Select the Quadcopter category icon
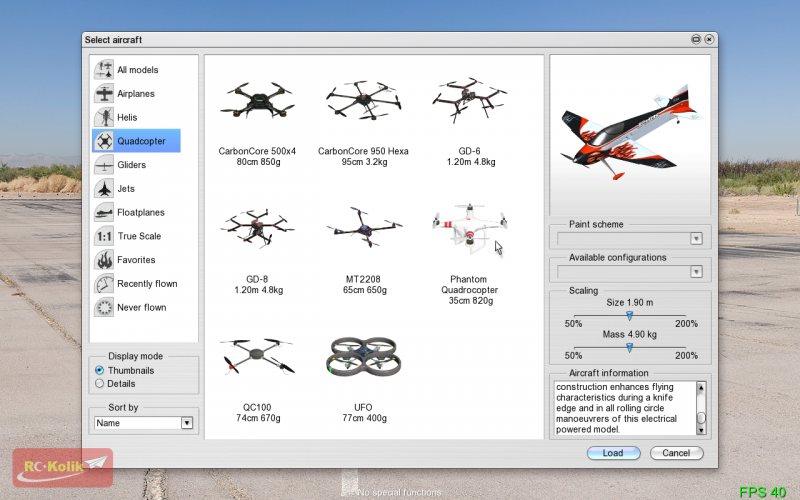 click(x=104, y=141)
